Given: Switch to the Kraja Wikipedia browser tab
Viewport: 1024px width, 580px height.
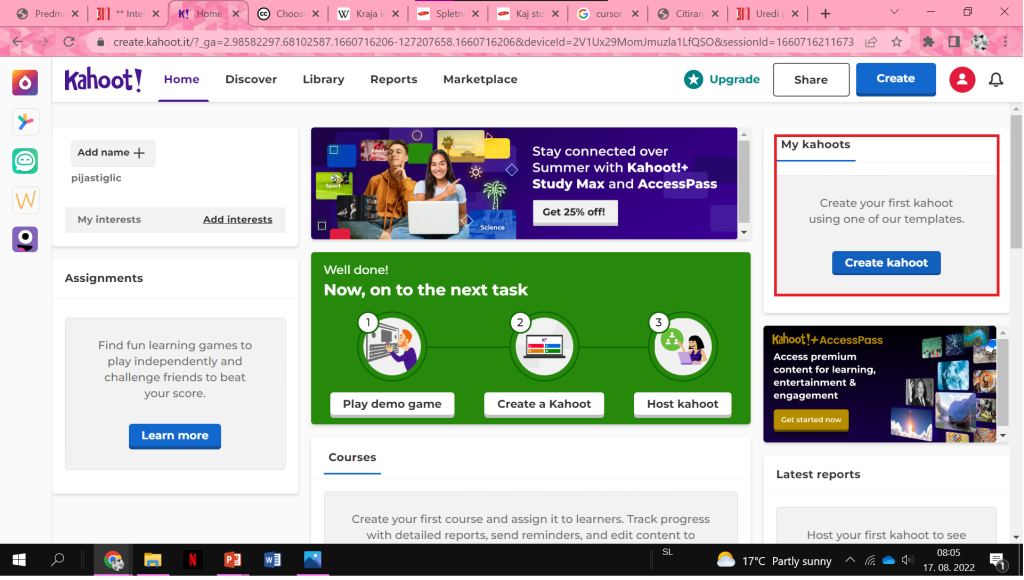Looking at the screenshot, I should point(369,14).
